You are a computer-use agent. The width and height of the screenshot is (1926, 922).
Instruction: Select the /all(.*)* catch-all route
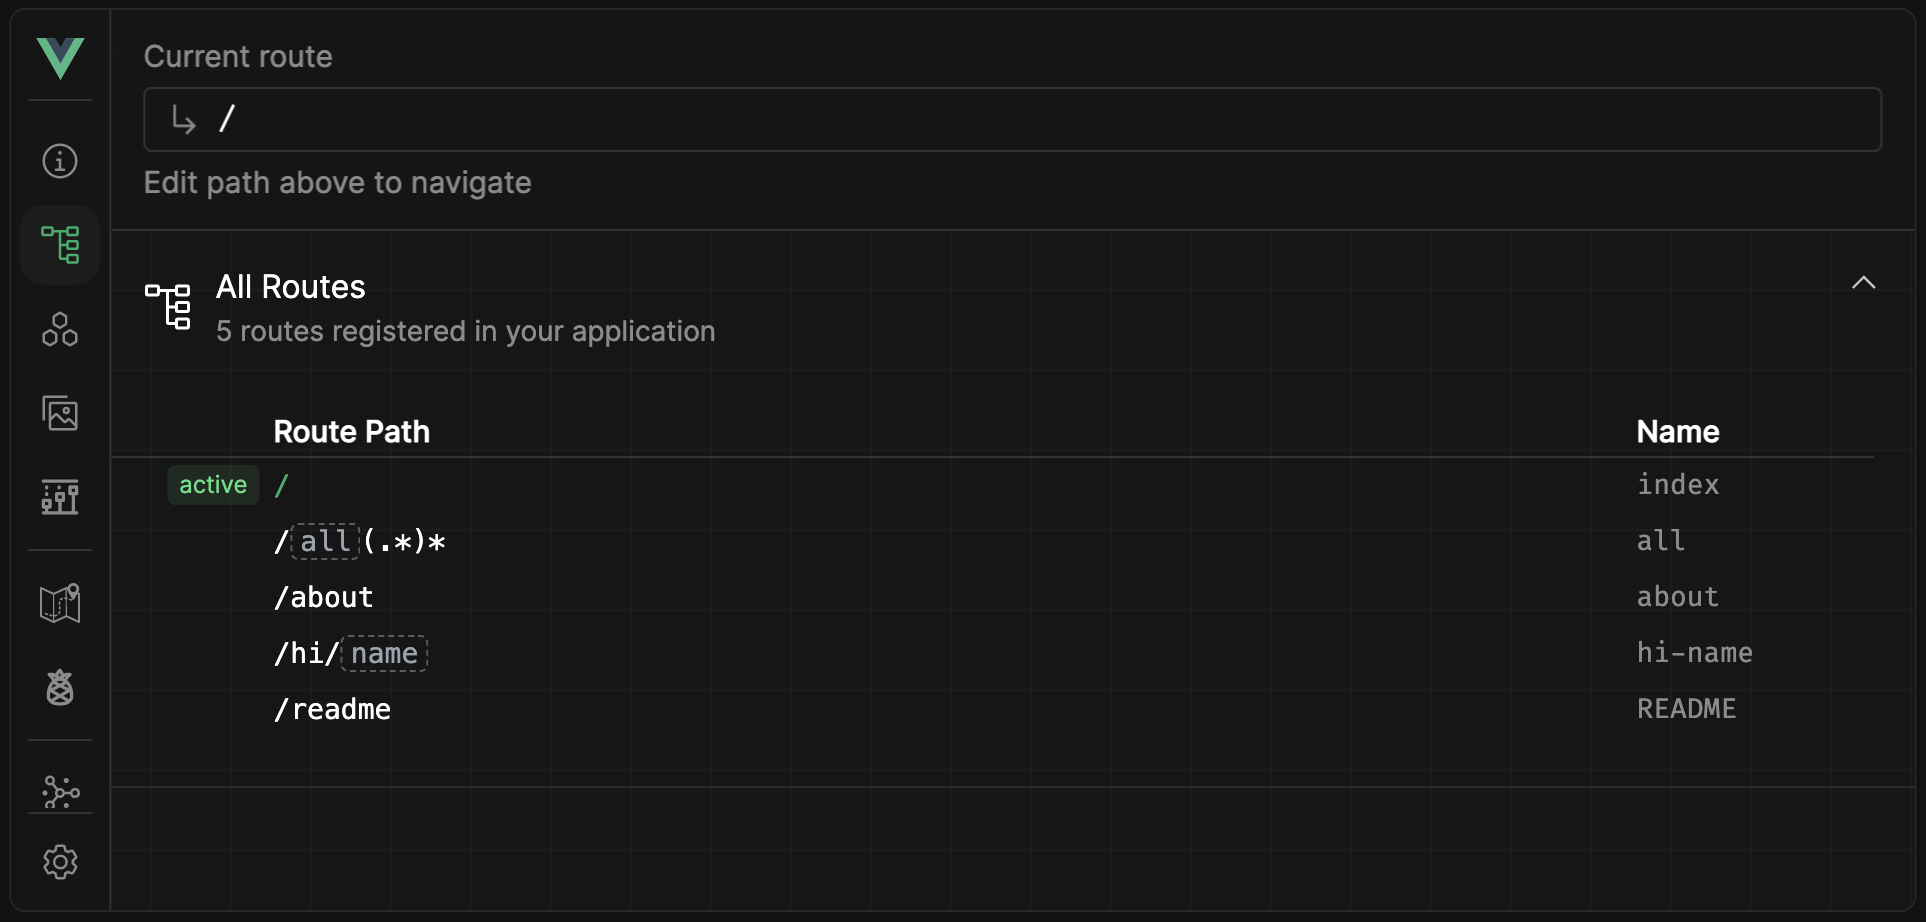point(360,542)
